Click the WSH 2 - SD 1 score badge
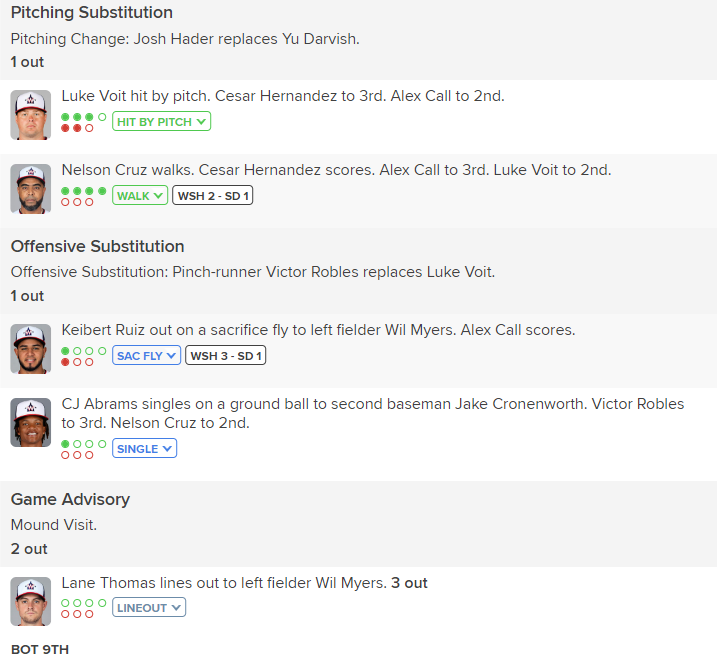This screenshot has height=668, width=717. tap(213, 196)
